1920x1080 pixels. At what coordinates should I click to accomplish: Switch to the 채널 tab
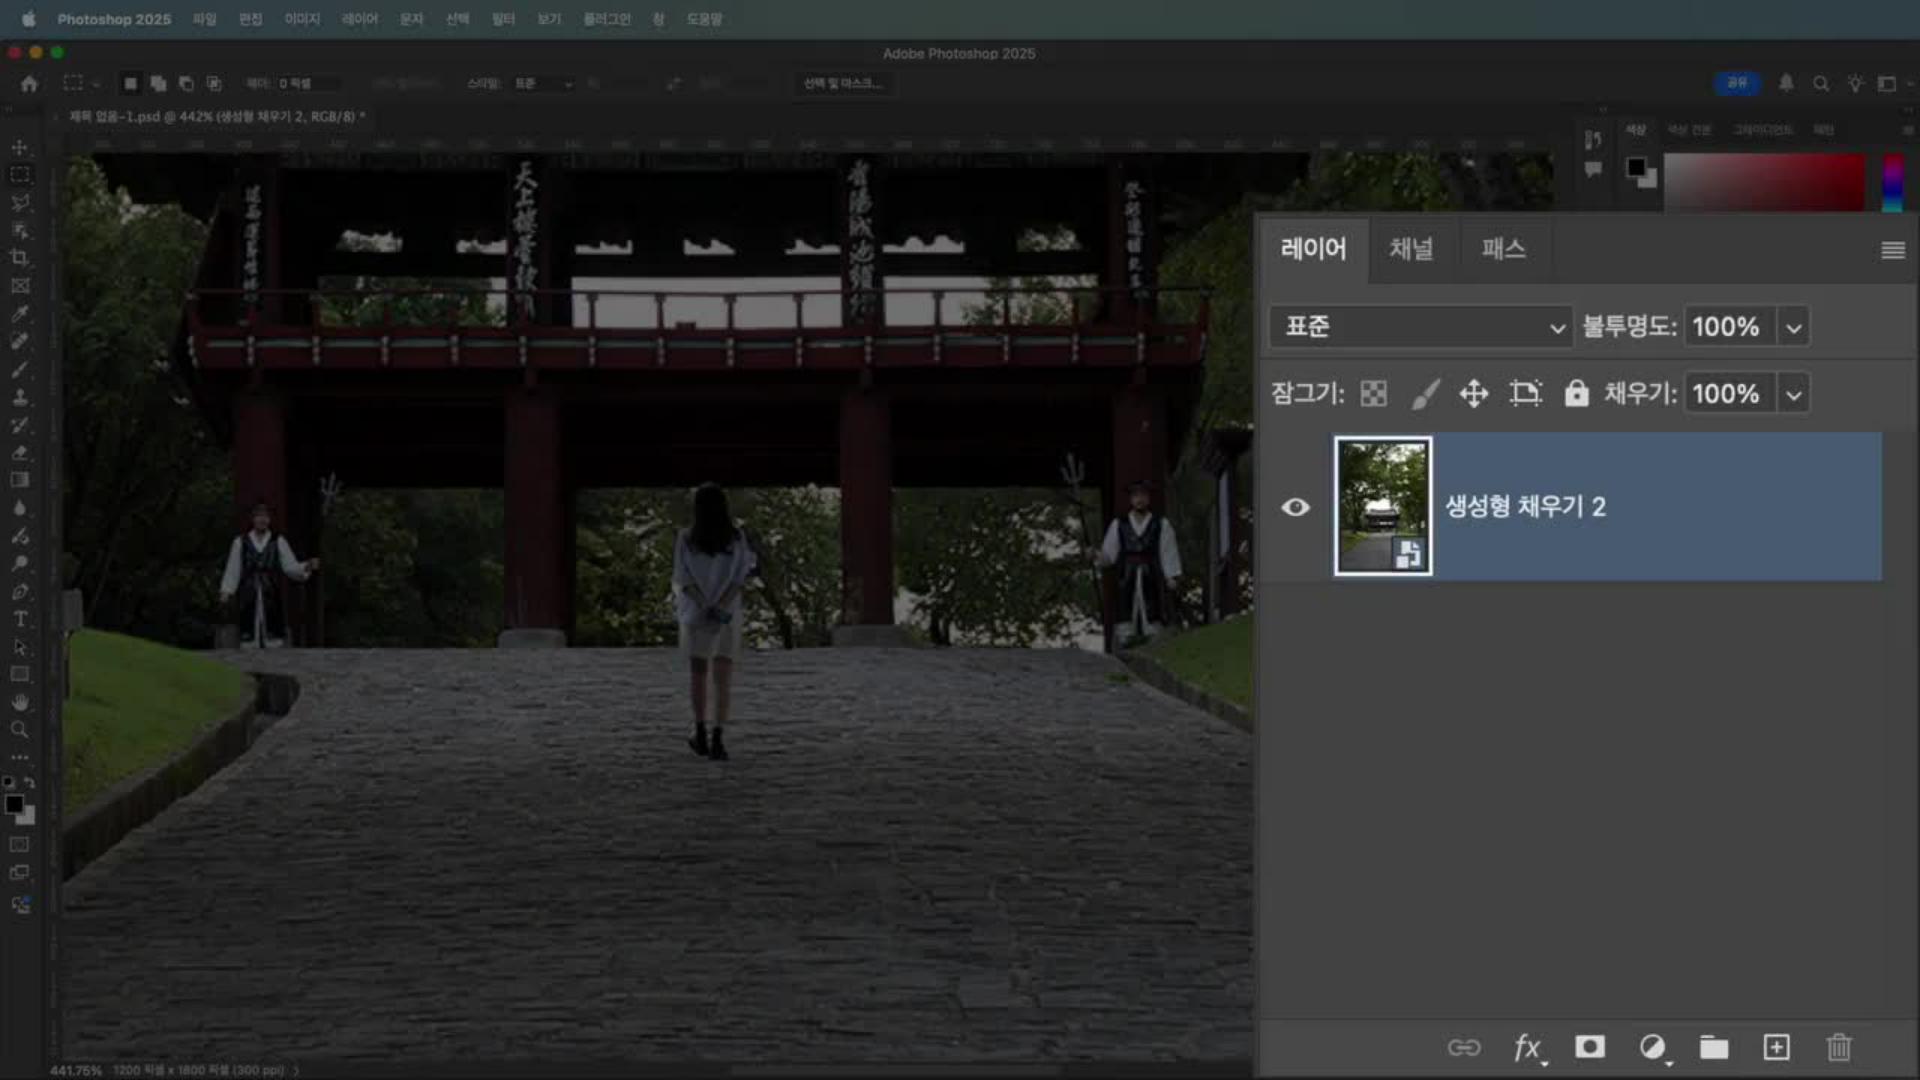[1410, 249]
